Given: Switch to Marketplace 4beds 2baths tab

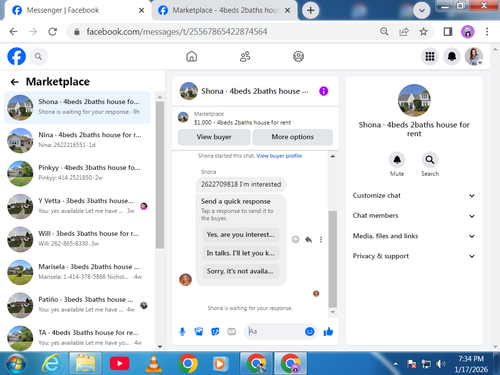Looking at the screenshot, I should click(x=225, y=10).
